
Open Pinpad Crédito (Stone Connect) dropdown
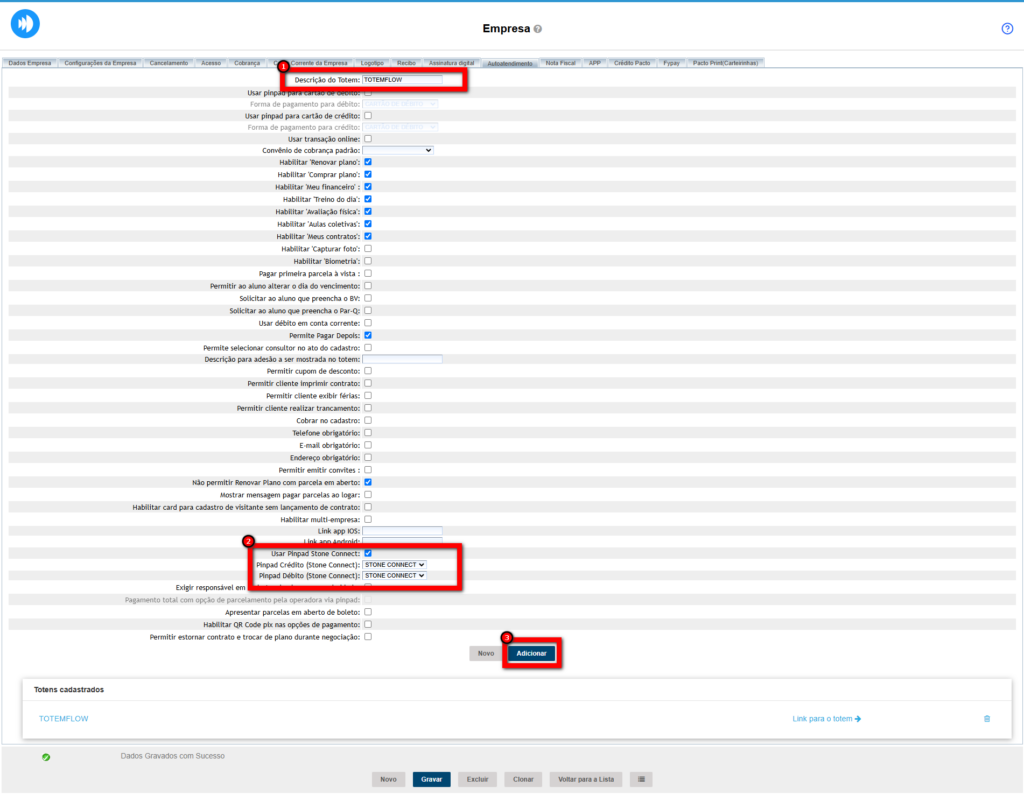[394, 565]
